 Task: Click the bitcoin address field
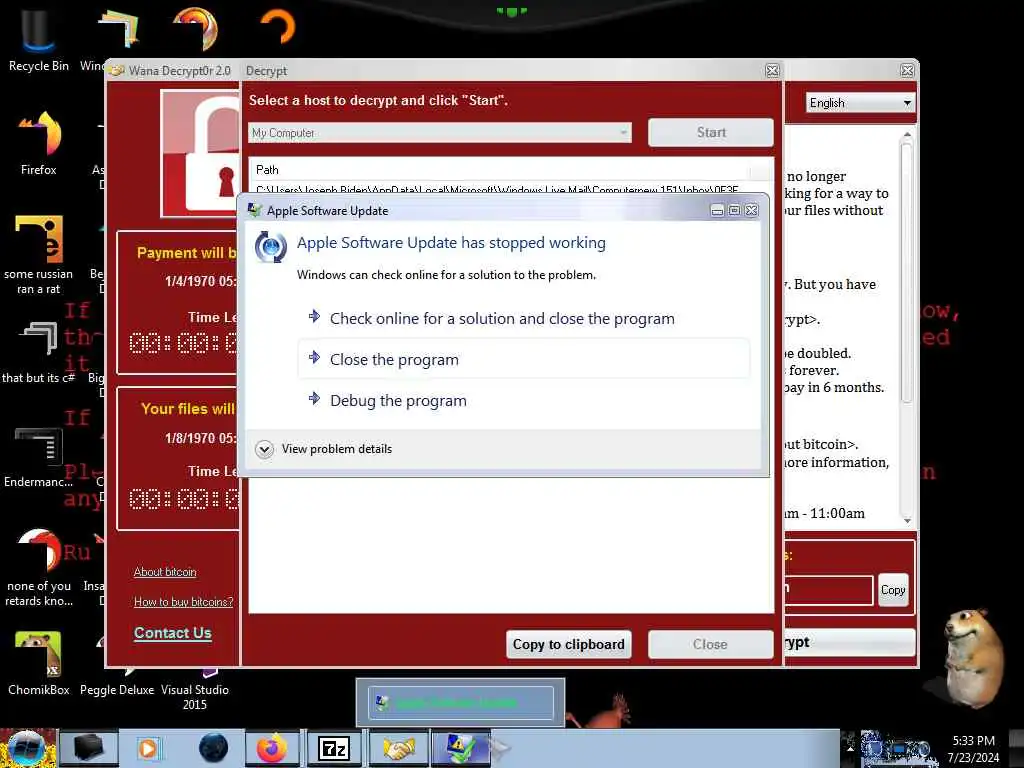[828, 590]
